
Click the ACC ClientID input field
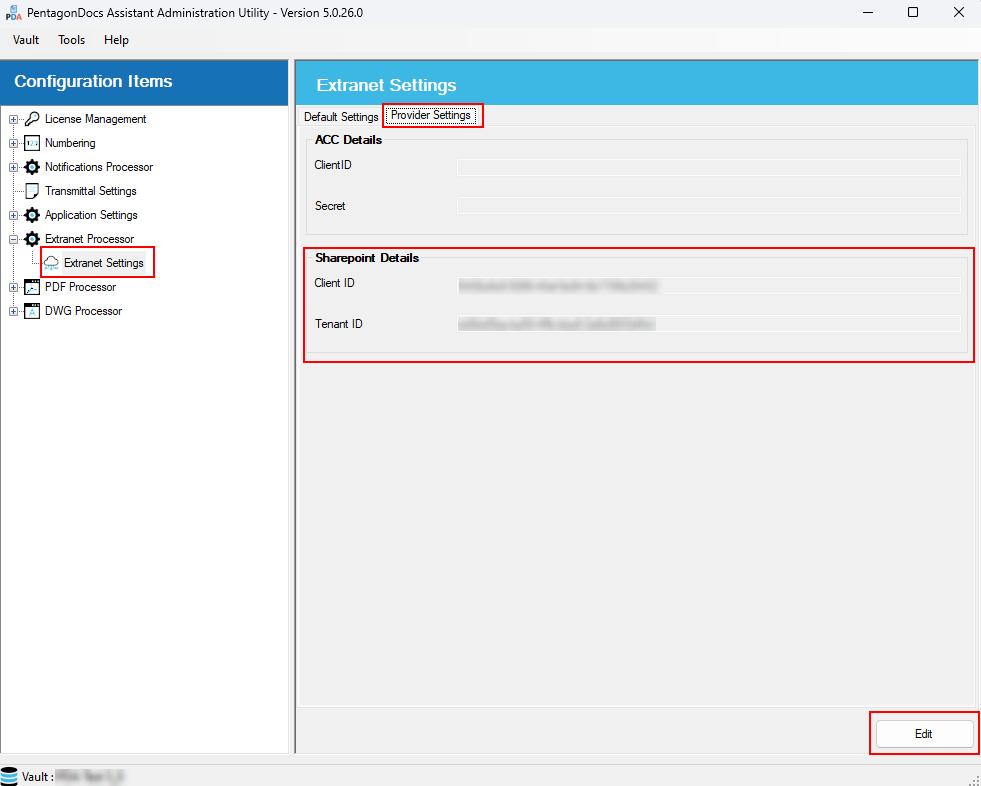(708, 167)
